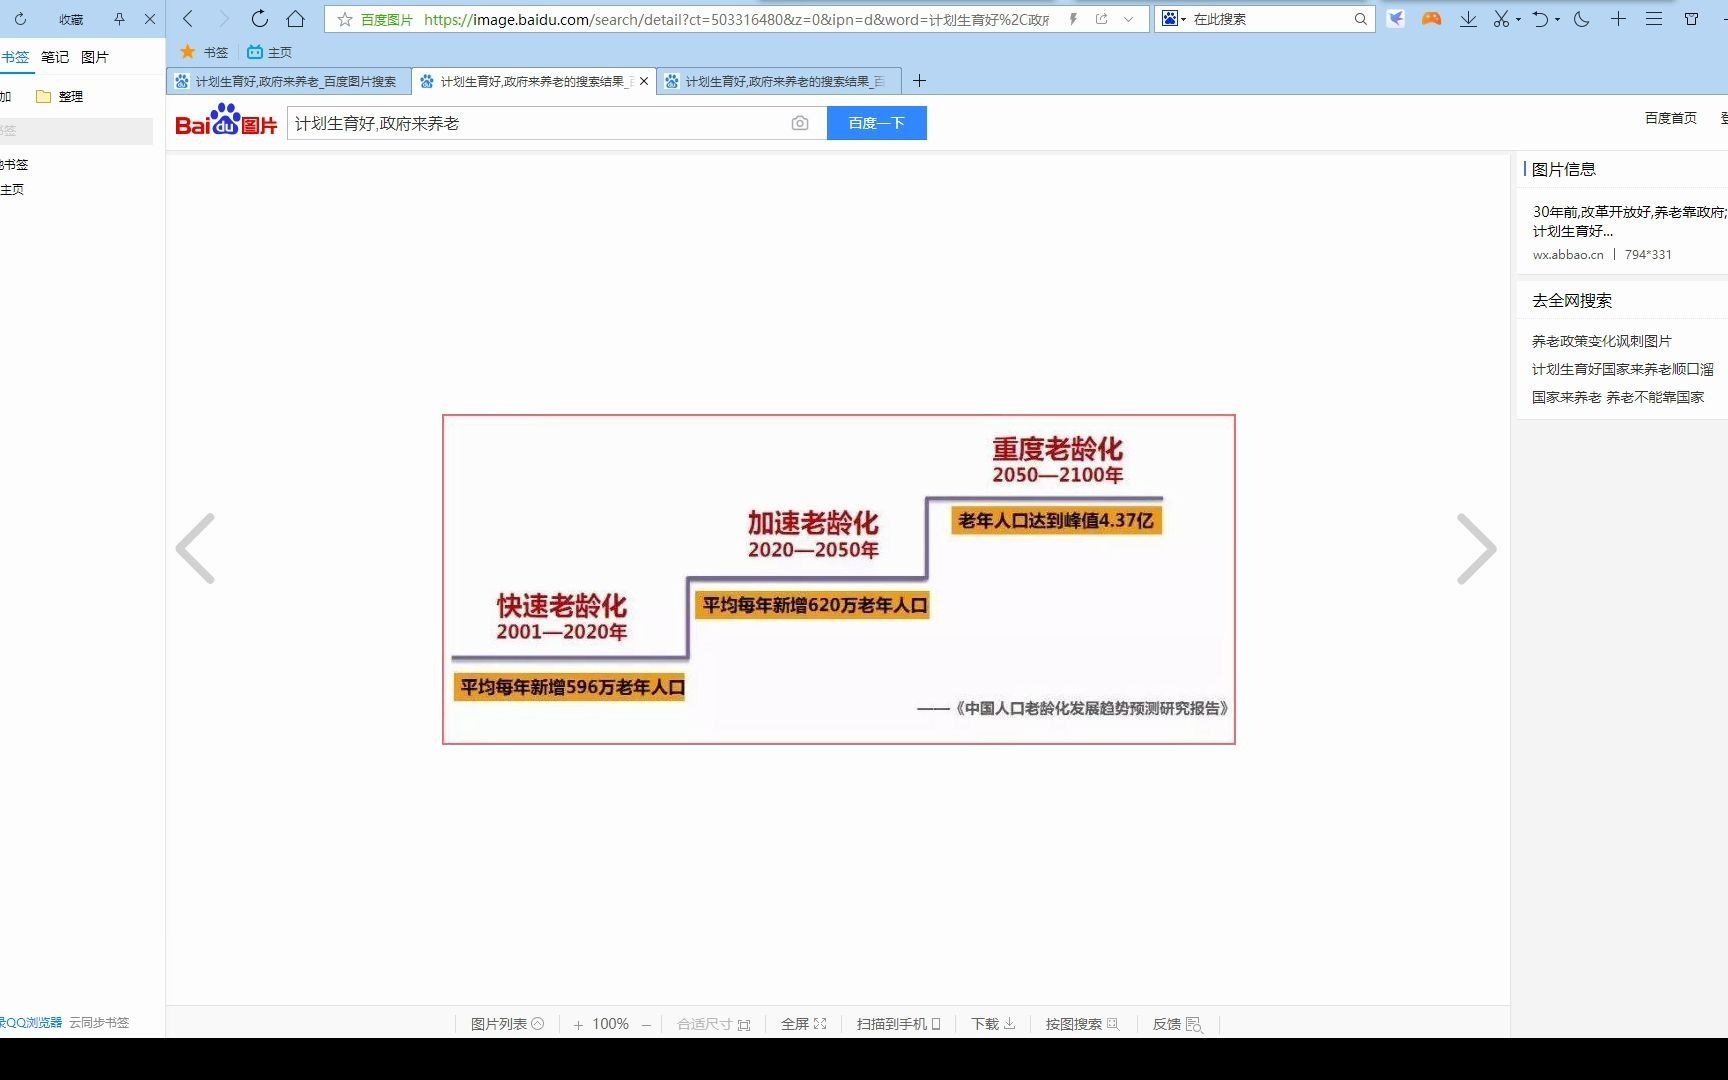This screenshot has height=1080, width=1728.
Task: Click the share icon in address bar
Action: [1102, 19]
